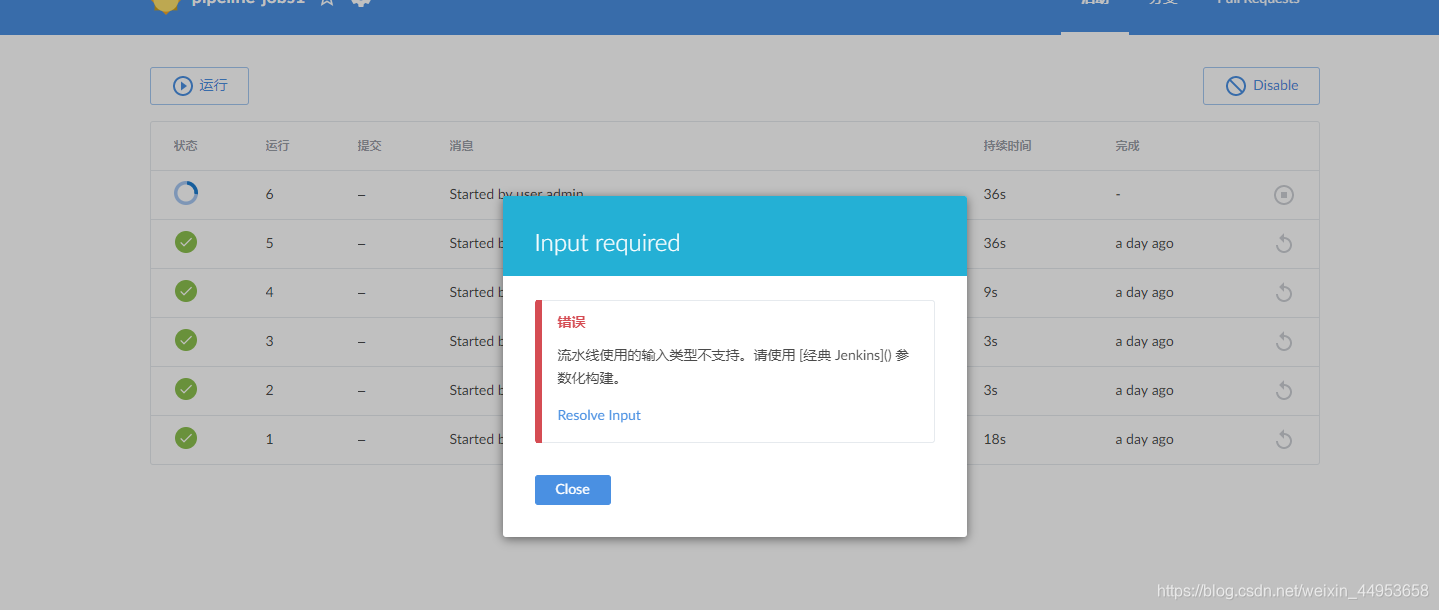Stop the running build in run 6
1439x610 pixels.
click(x=1284, y=195)
